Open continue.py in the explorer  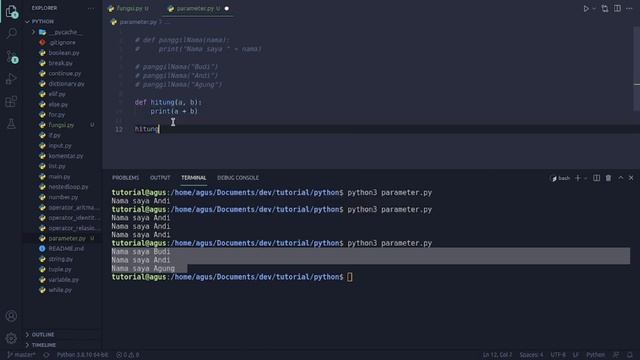[64, 73]
